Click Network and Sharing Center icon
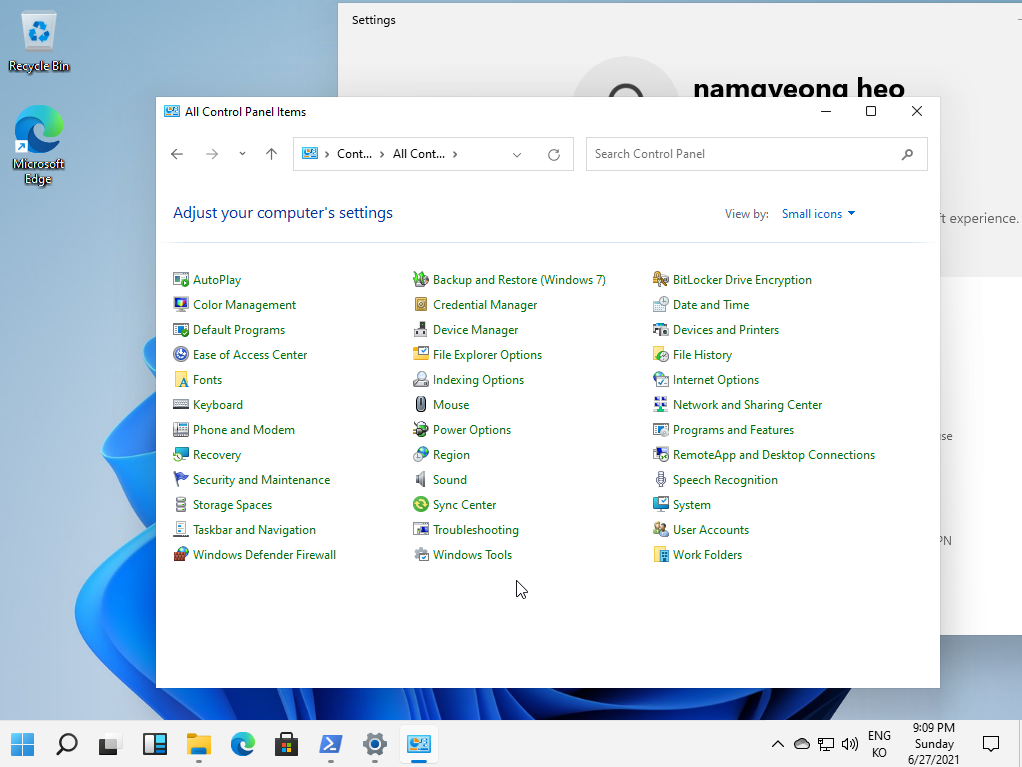Screen dimensions: 1022x767 661,405
